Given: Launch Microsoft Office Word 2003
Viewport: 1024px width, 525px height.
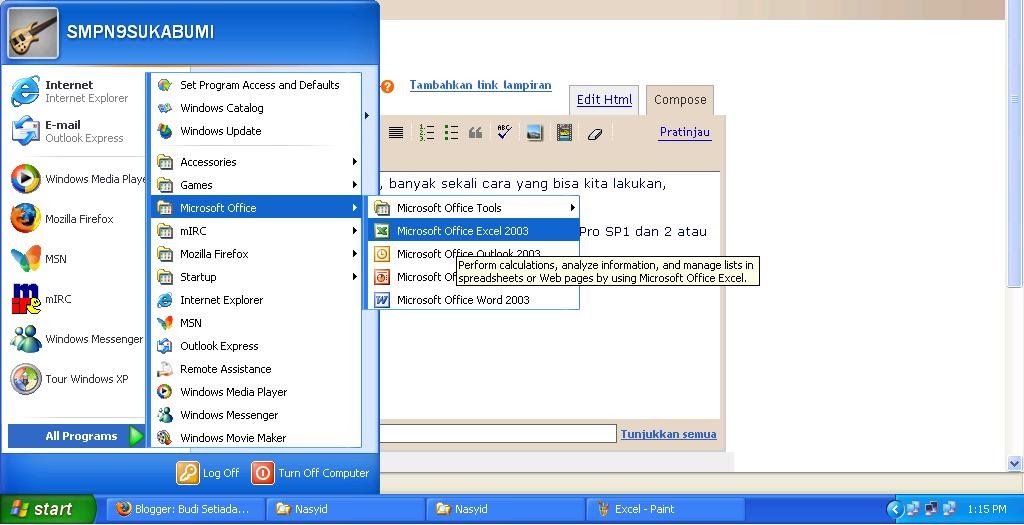Looking at the screenshot, I should (473, 300).
